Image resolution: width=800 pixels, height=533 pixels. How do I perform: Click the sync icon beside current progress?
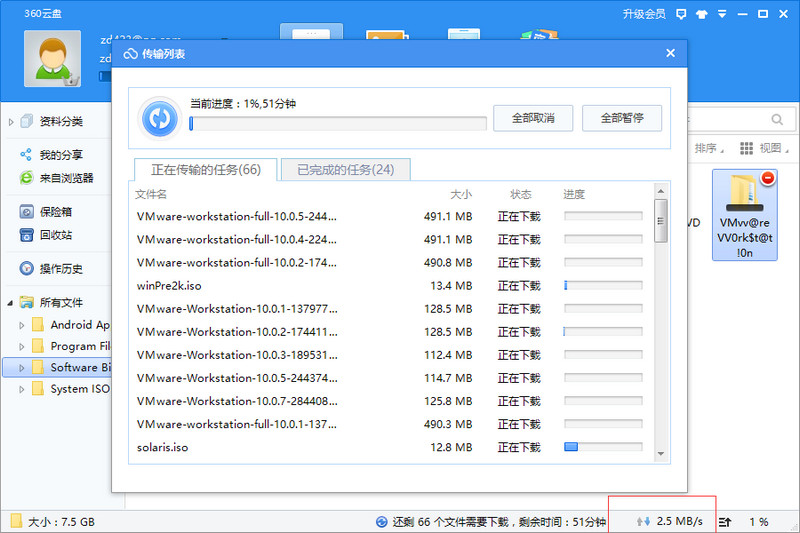pyautogui.click(x=160, y=119)
